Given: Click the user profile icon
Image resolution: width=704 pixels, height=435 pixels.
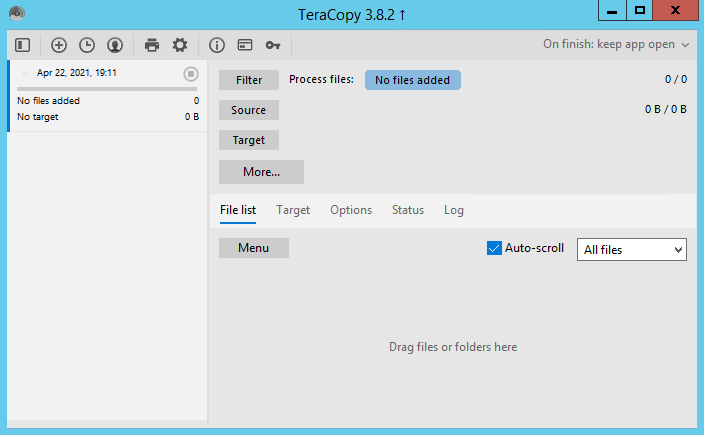Looking at the screenshot, I should pos(115,45).
